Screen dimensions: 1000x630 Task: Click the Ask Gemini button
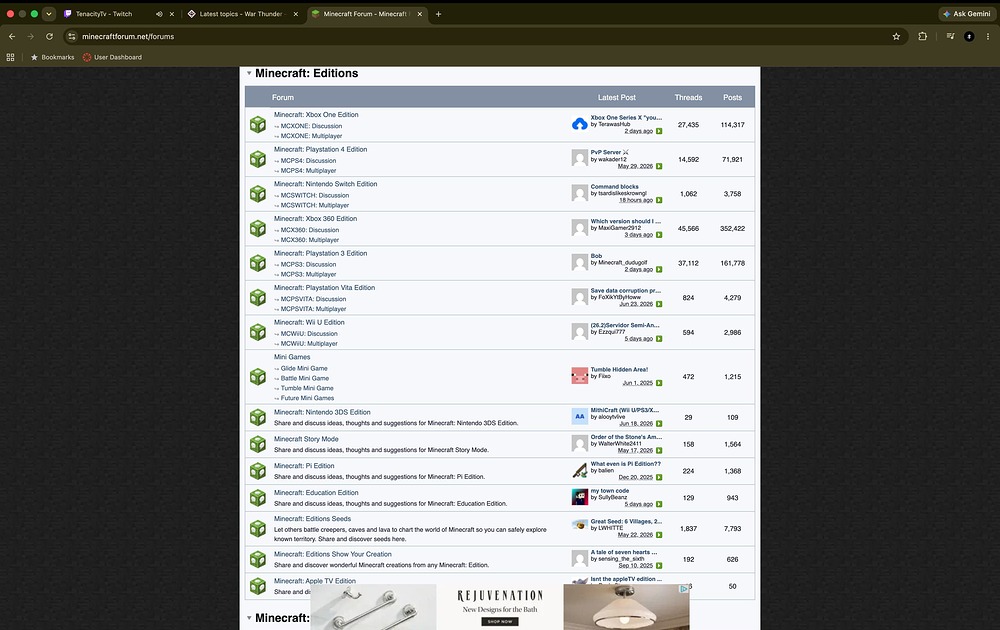(966, 14)
